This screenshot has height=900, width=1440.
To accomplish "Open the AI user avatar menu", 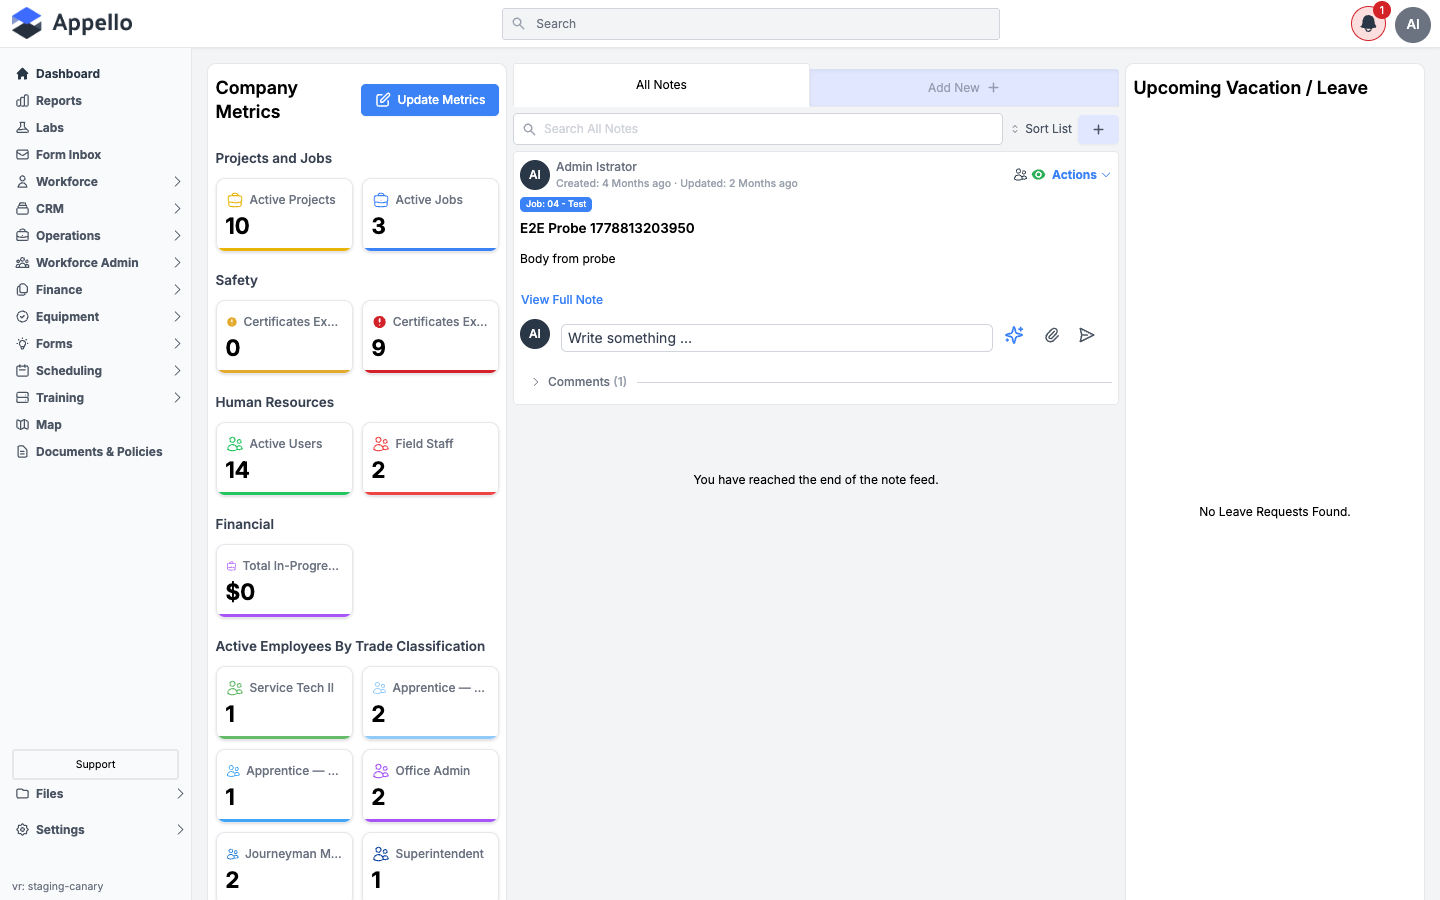I will 1413,24.
